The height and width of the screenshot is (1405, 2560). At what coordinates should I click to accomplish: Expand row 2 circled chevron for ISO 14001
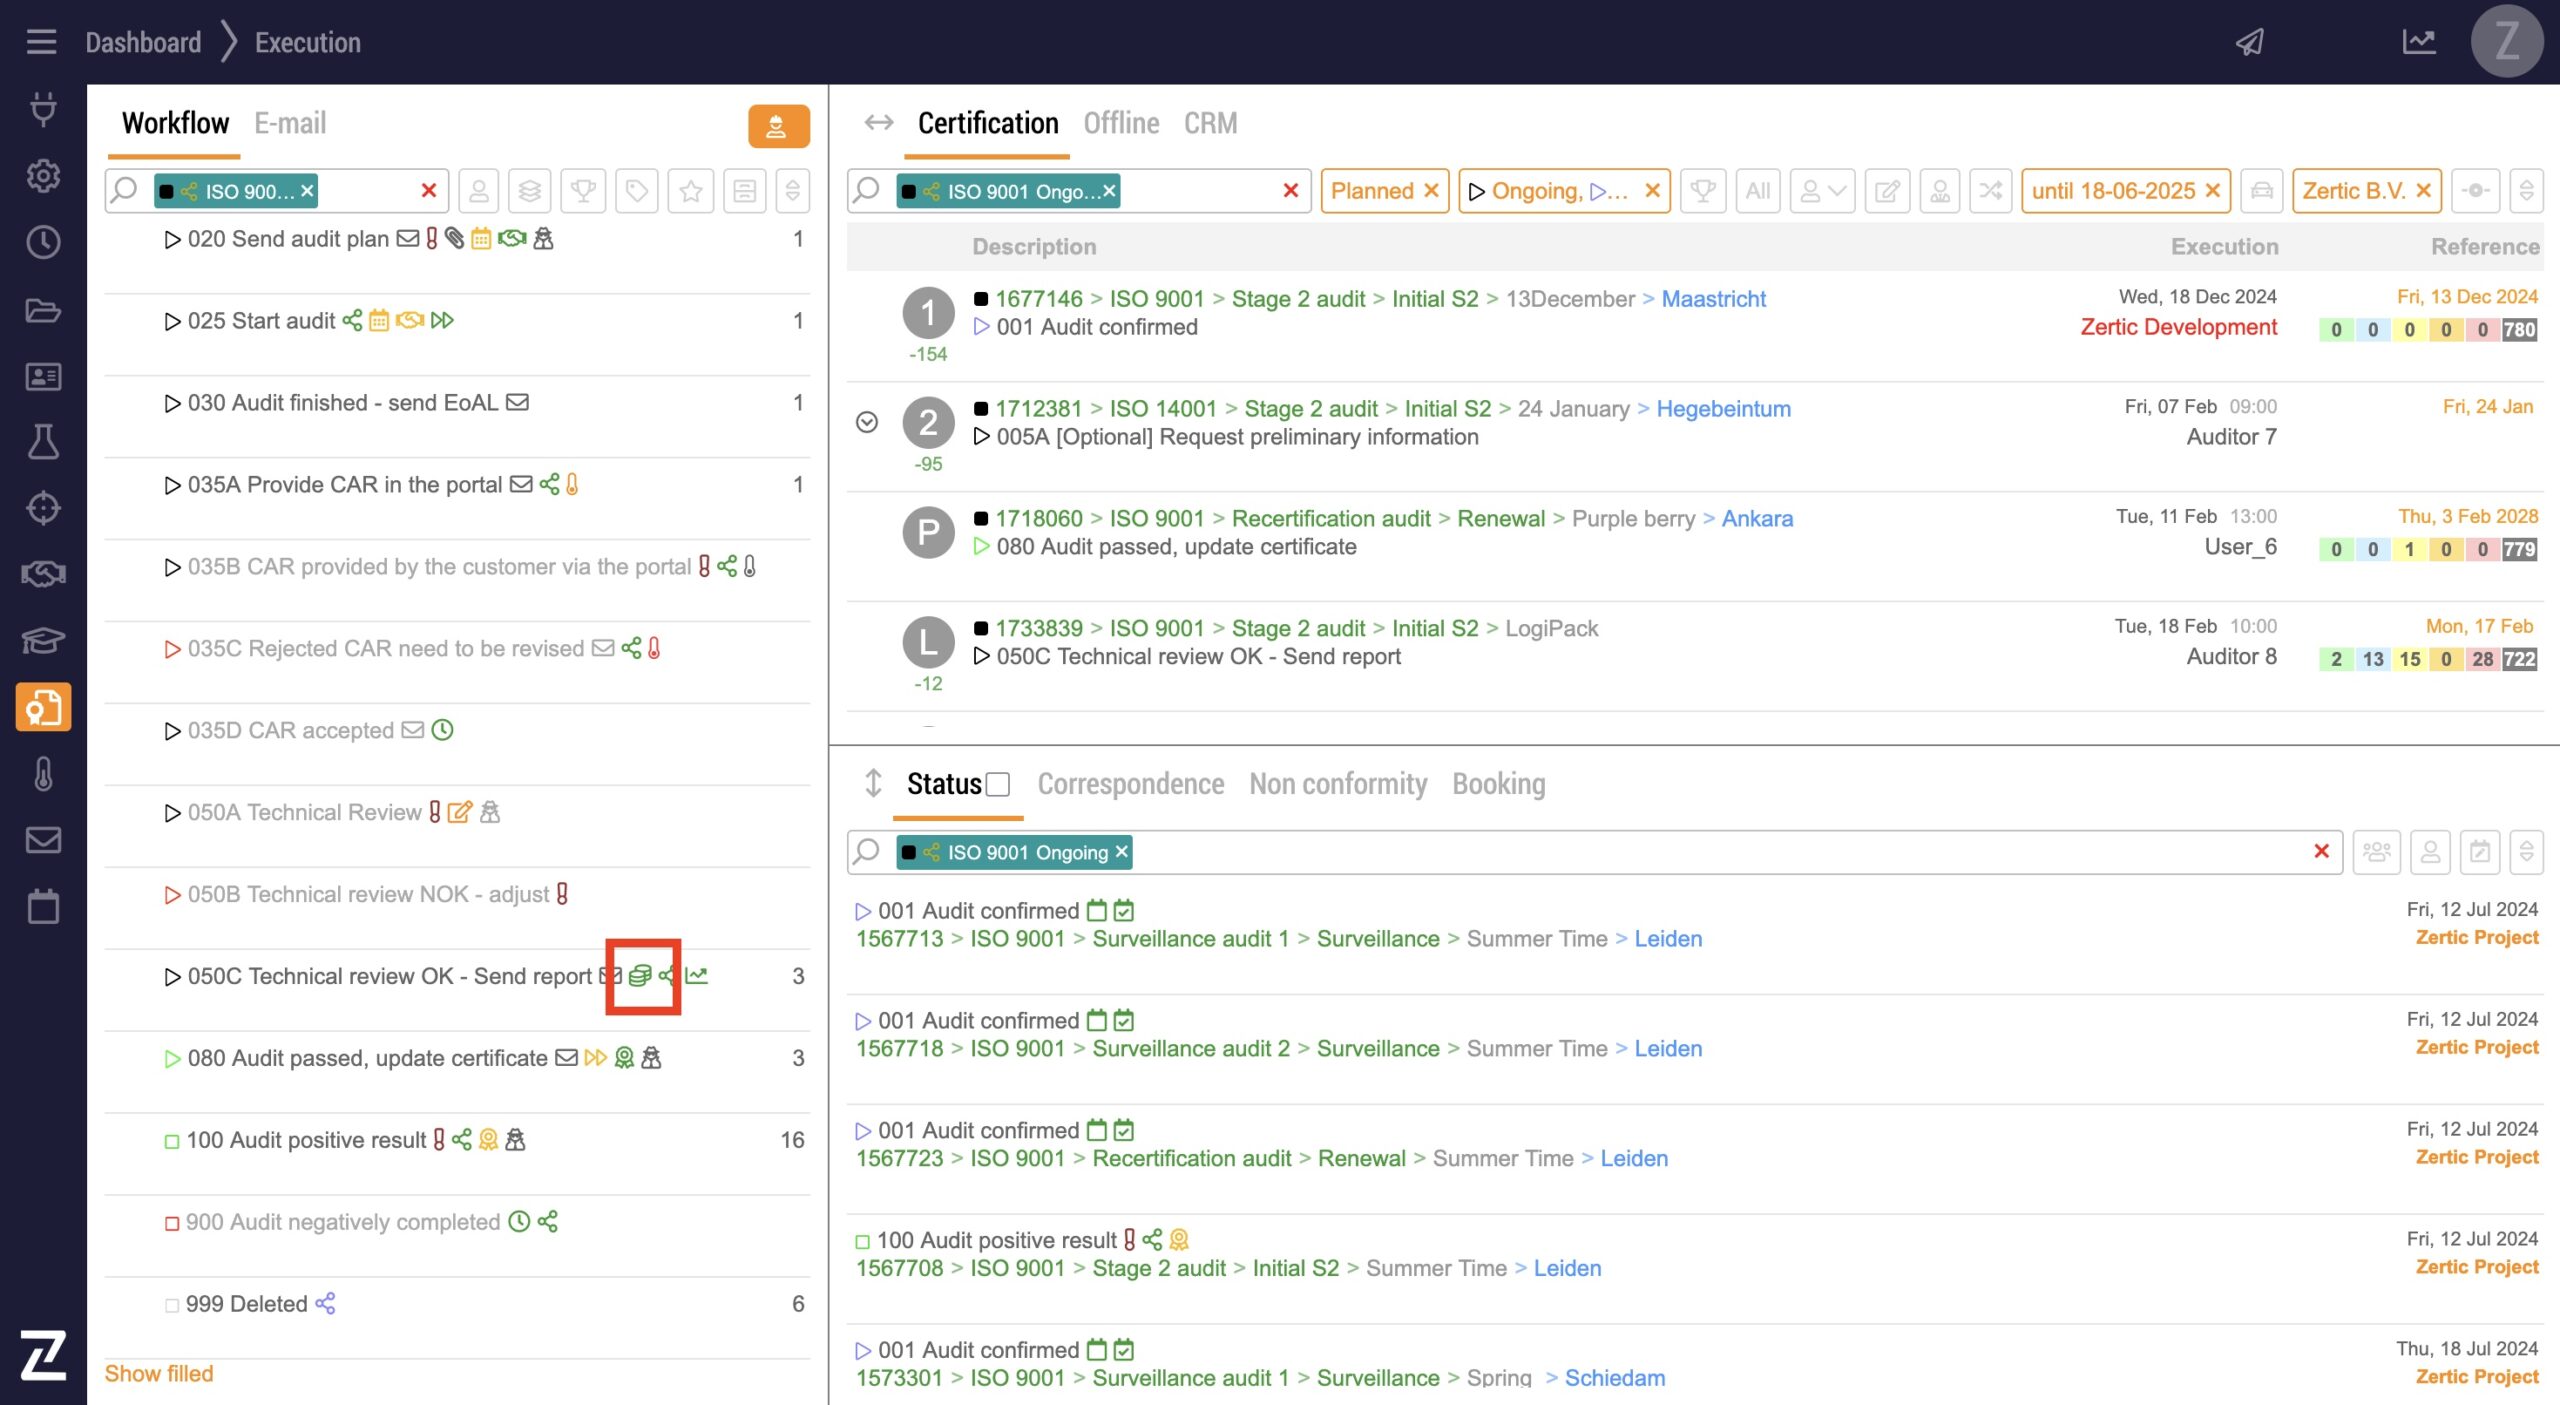click(867, 422)
